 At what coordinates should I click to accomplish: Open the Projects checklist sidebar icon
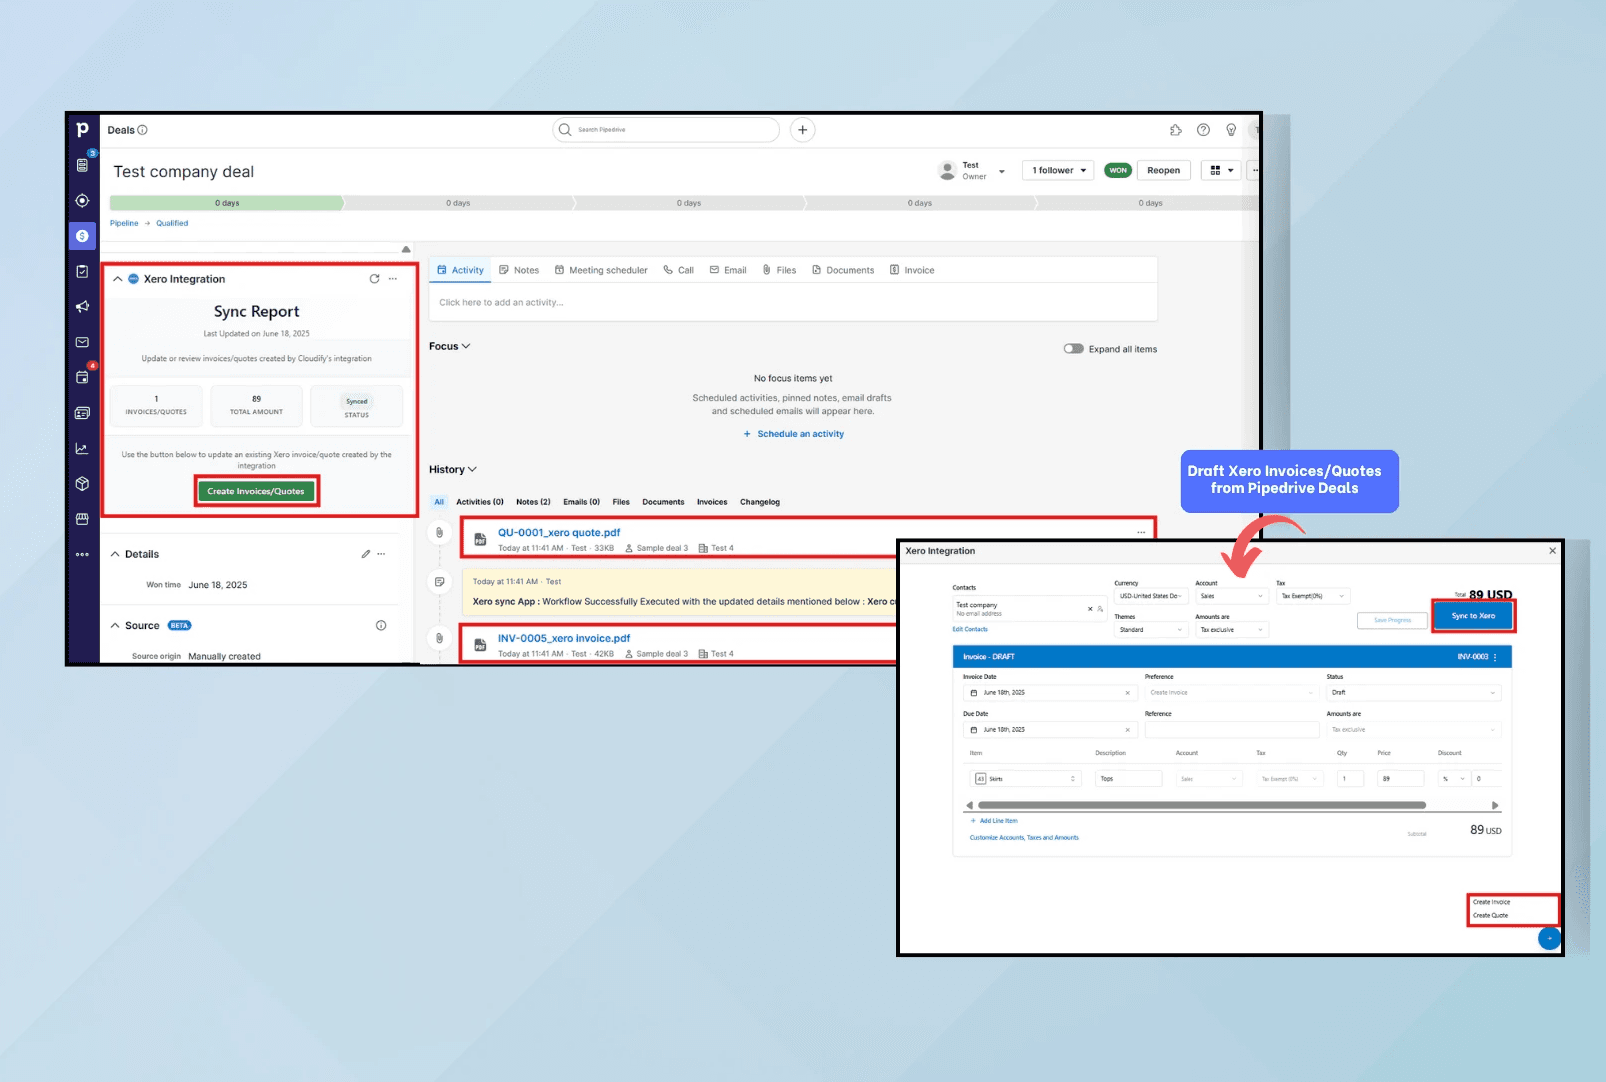click(x=82, y=271)
